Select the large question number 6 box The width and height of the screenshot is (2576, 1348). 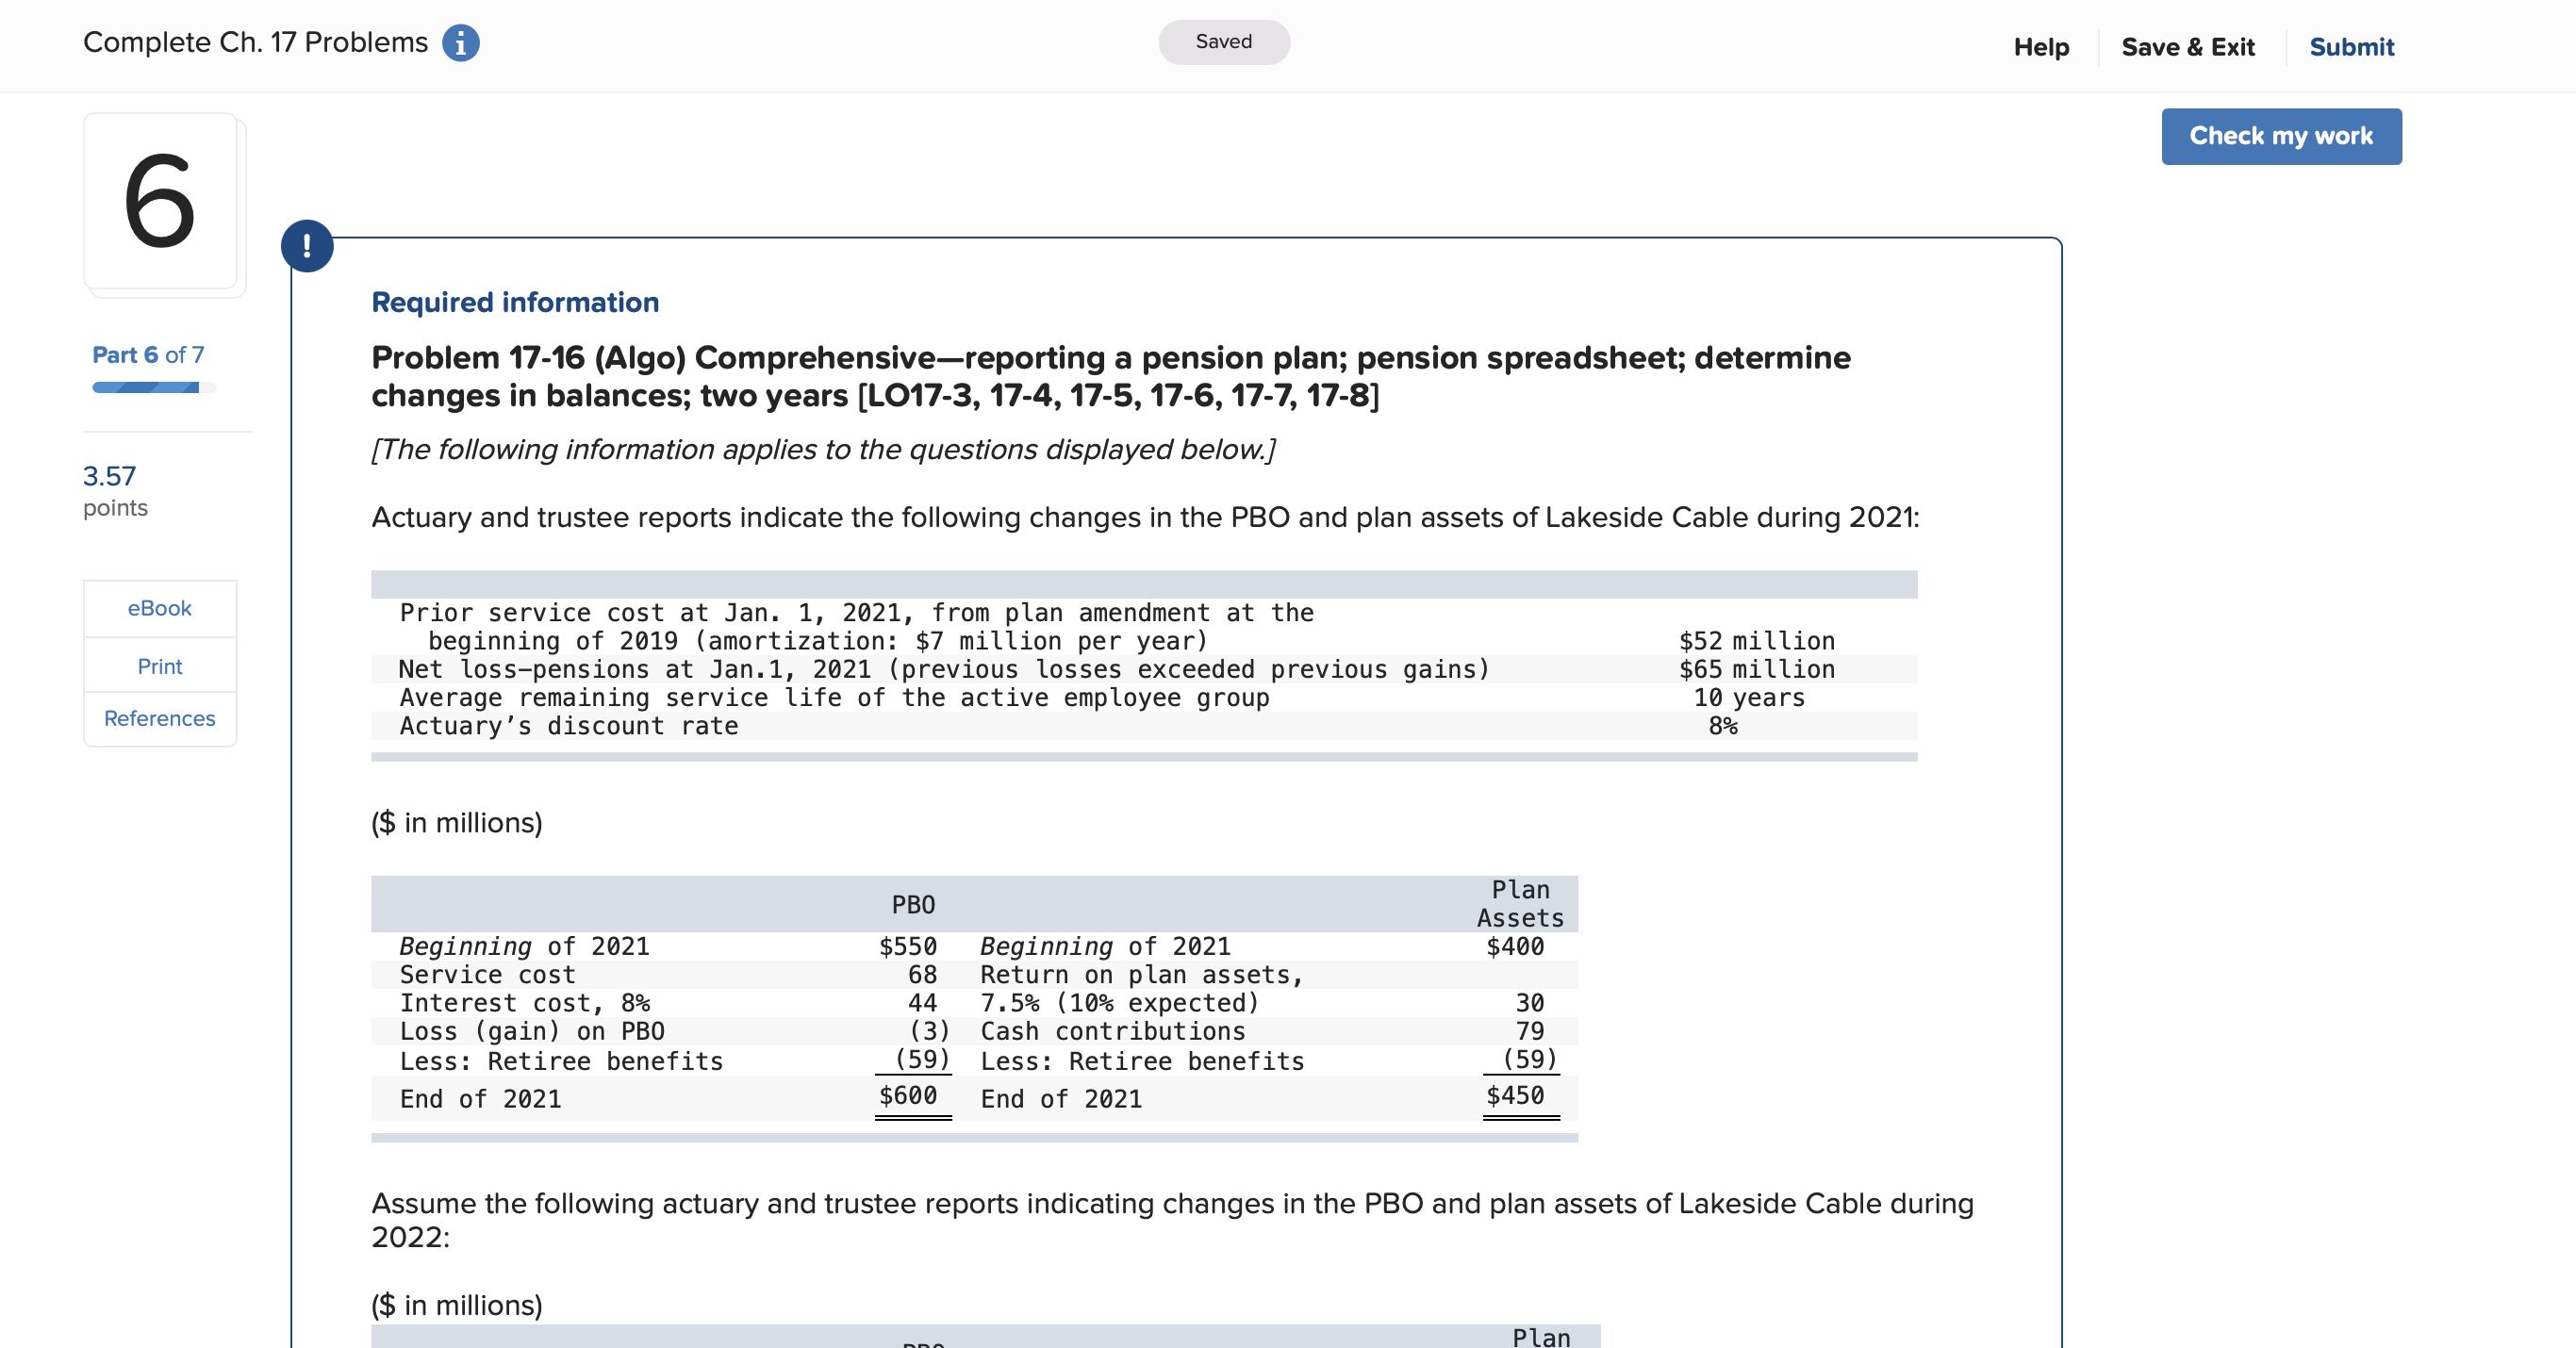point(160,202)
